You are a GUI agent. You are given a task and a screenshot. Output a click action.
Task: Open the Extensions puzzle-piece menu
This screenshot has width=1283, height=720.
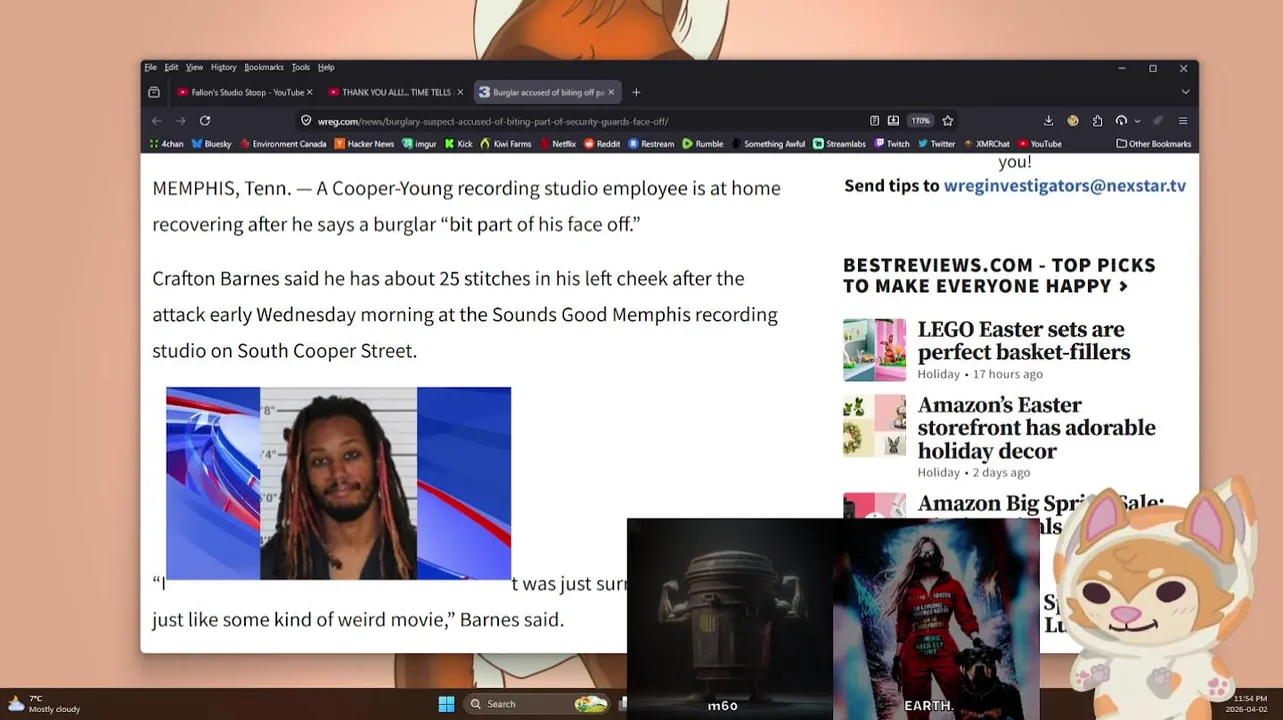(x=1097, y=121)
